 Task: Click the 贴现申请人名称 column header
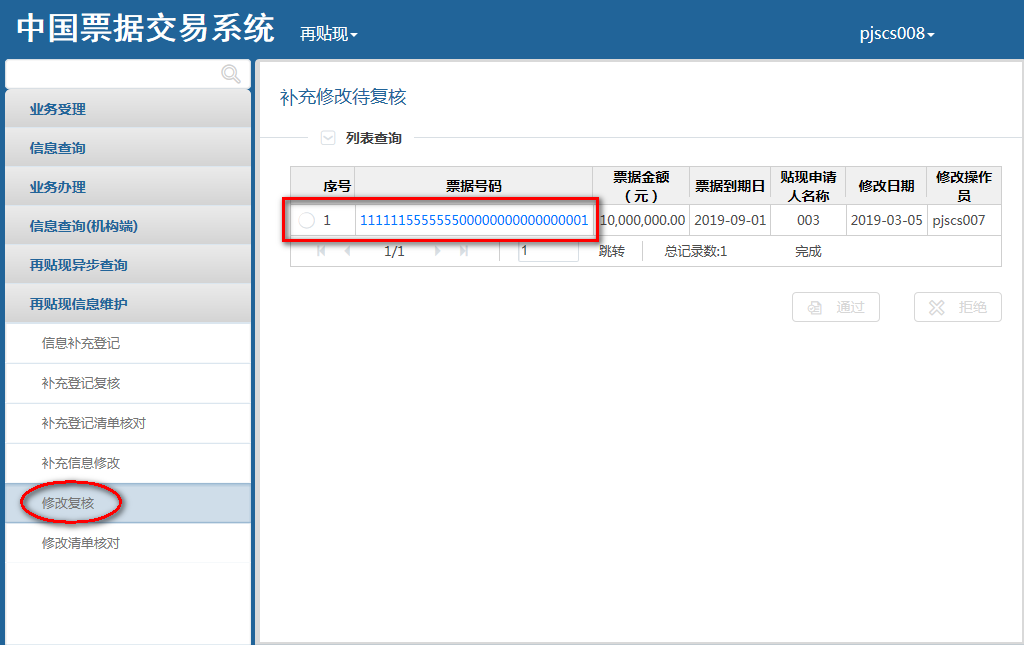[x=808, y=186]
